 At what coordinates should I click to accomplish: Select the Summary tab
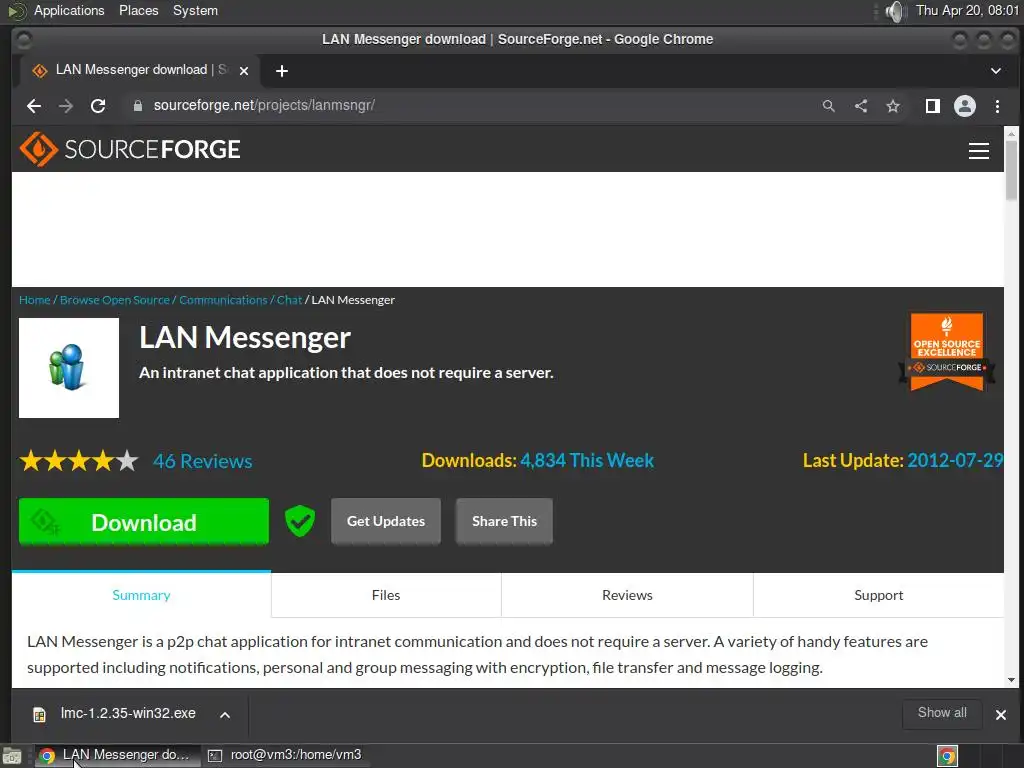tap(141, 595)
